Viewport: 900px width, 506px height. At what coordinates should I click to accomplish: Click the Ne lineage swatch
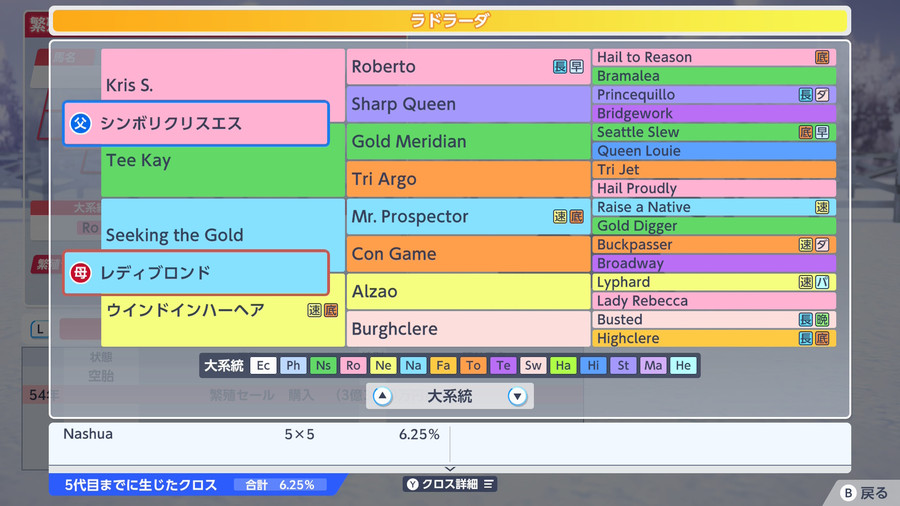tap(383, 365)
